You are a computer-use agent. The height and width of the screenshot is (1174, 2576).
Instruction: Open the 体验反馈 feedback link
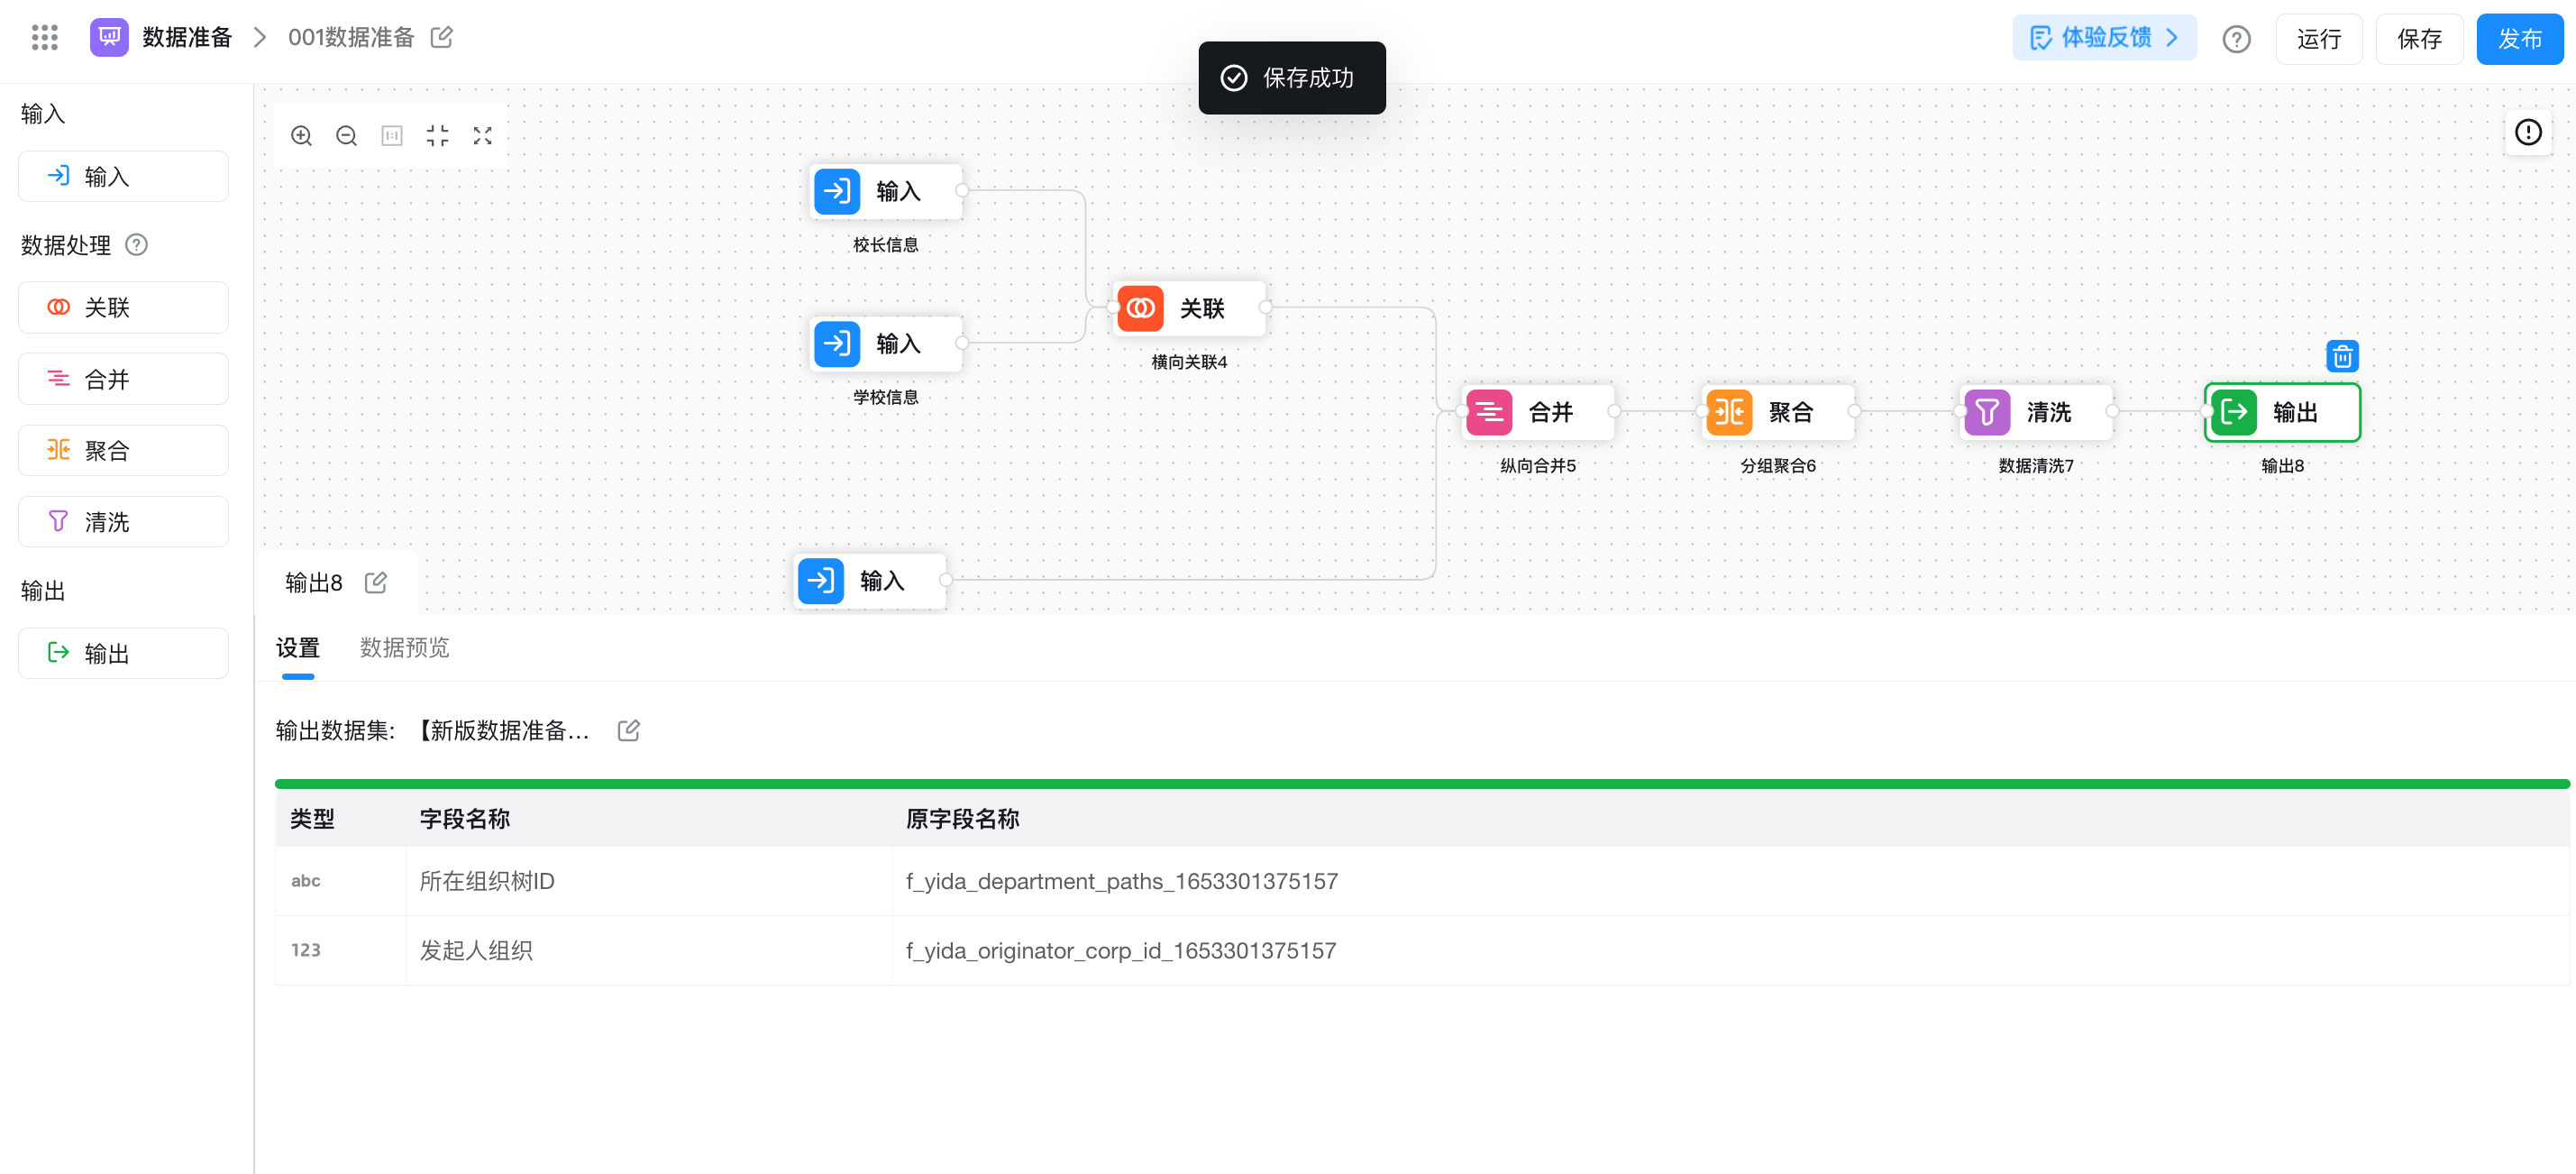pos(2104,38)
